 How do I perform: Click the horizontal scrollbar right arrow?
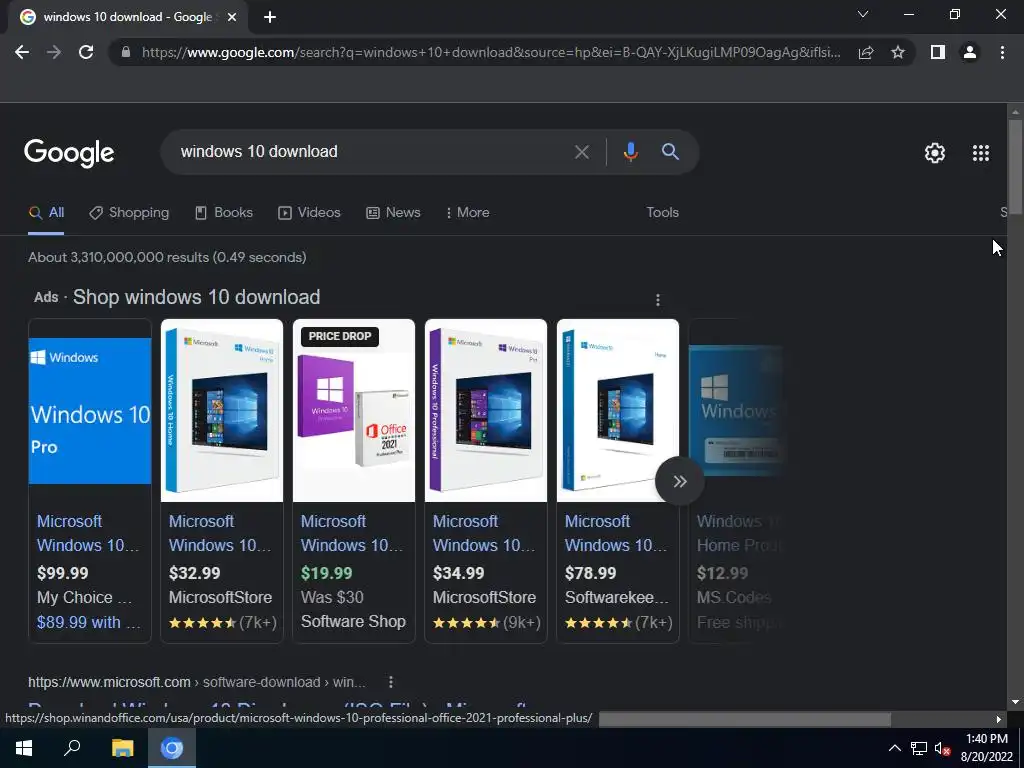click(x=999, y=719)
